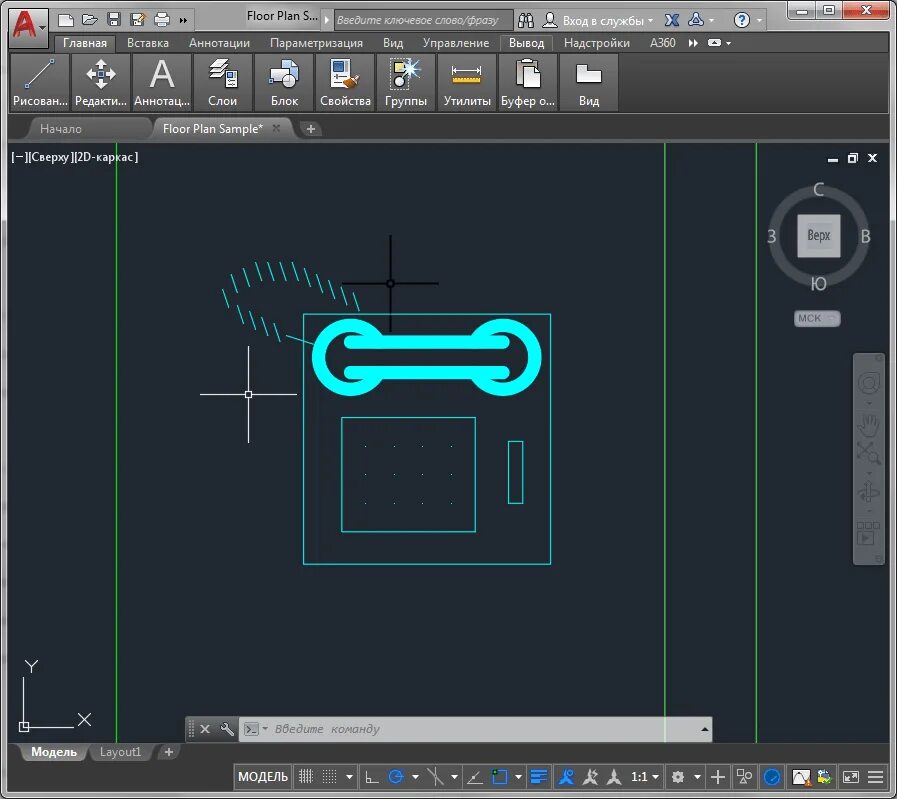
Task: Add a new layout with plus button
Action: pos(169,752)
